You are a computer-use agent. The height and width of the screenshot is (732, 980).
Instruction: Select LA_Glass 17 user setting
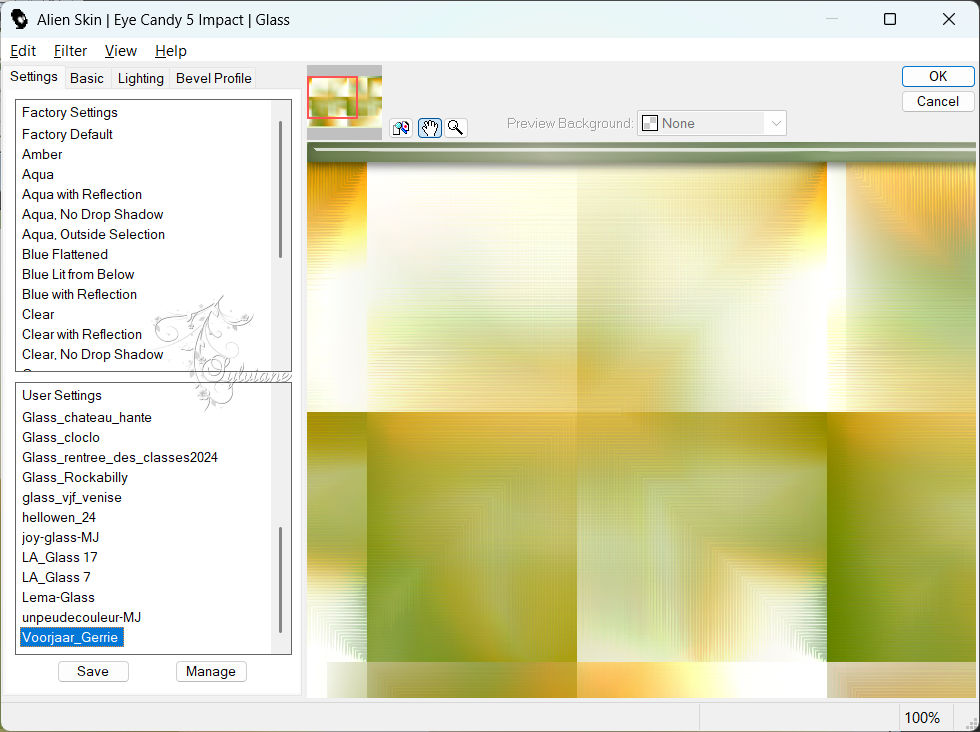point(59,558)
